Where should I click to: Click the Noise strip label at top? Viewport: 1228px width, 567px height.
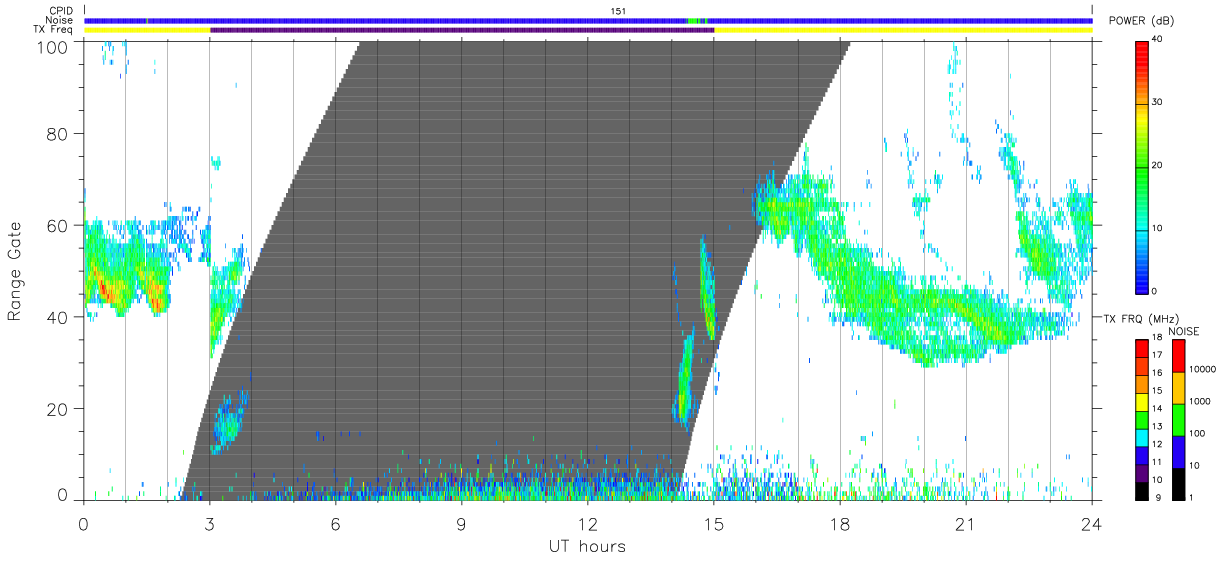click(x=61, y=20)
